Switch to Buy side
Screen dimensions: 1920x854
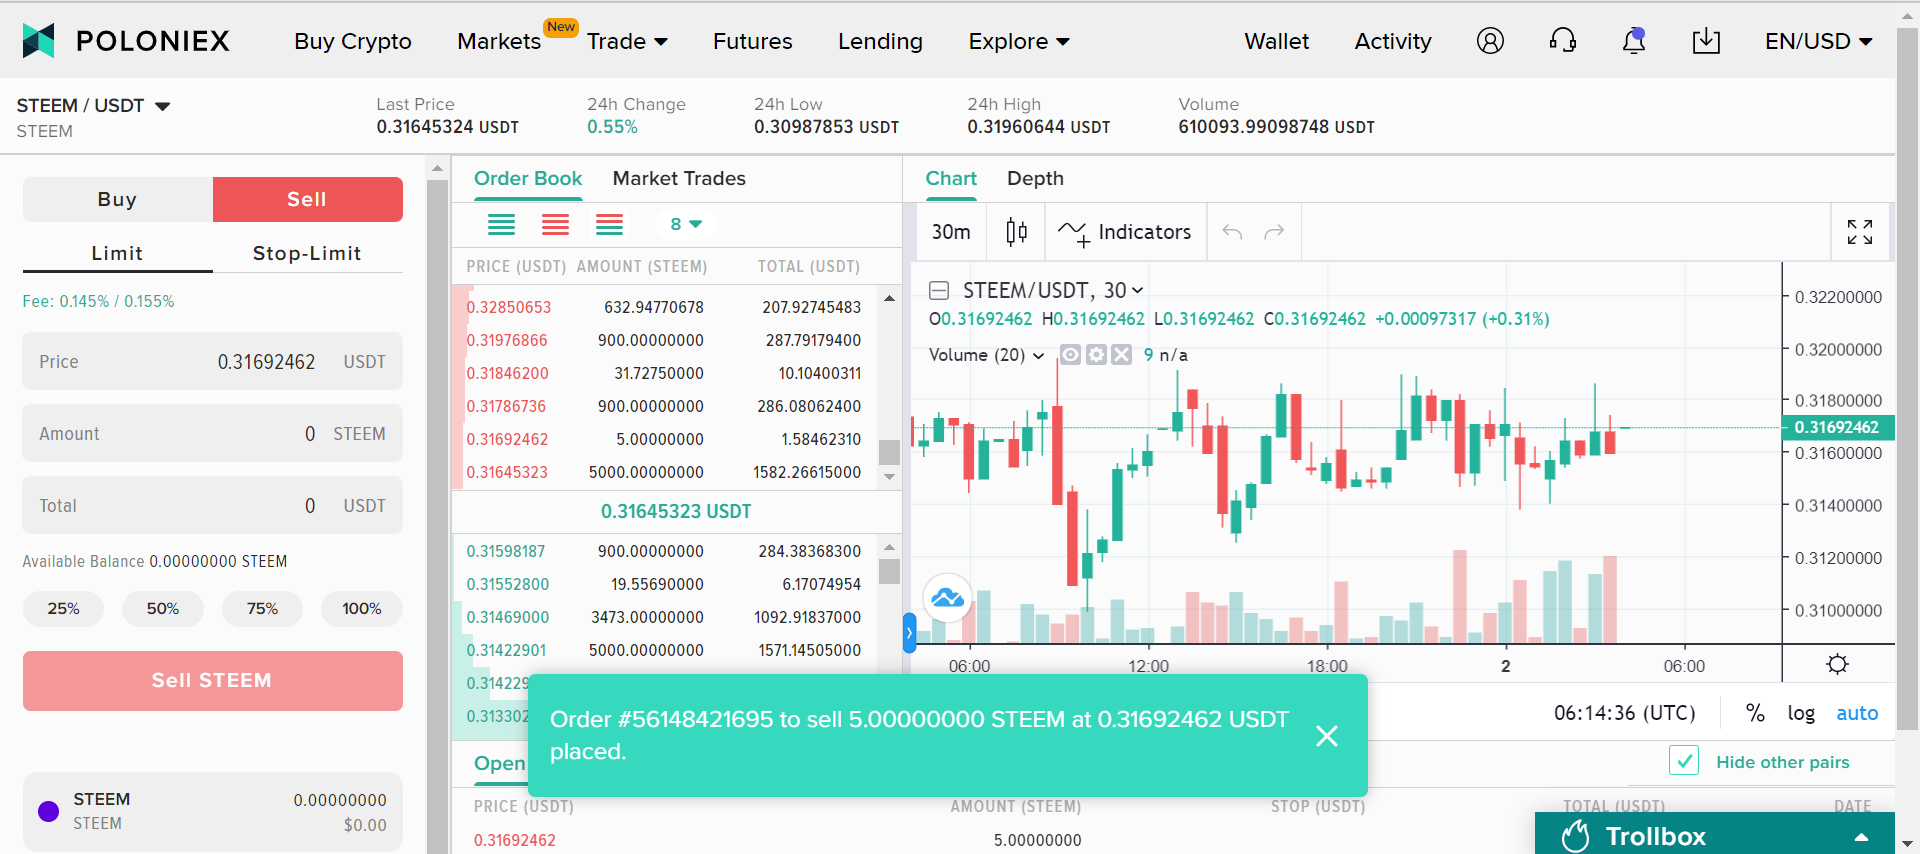(118, 199)
